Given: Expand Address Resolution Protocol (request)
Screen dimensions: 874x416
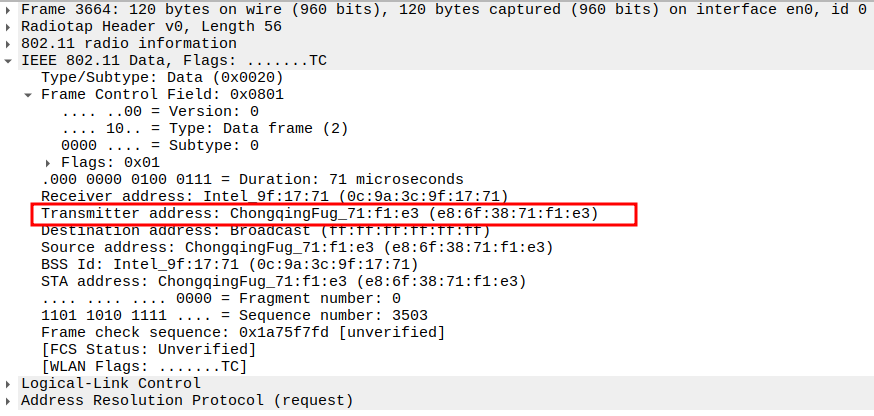Looking at the screenshot, I should [x=9, y=400].
